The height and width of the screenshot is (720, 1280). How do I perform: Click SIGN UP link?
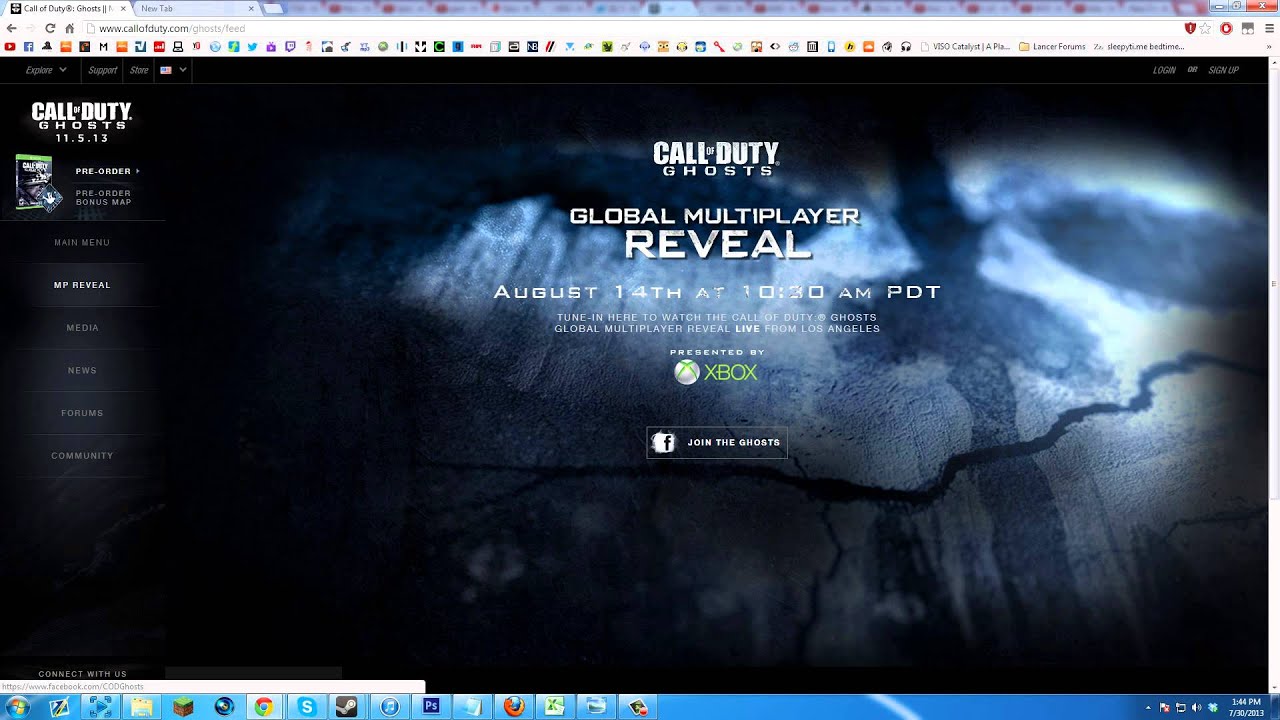point(1223,70)
